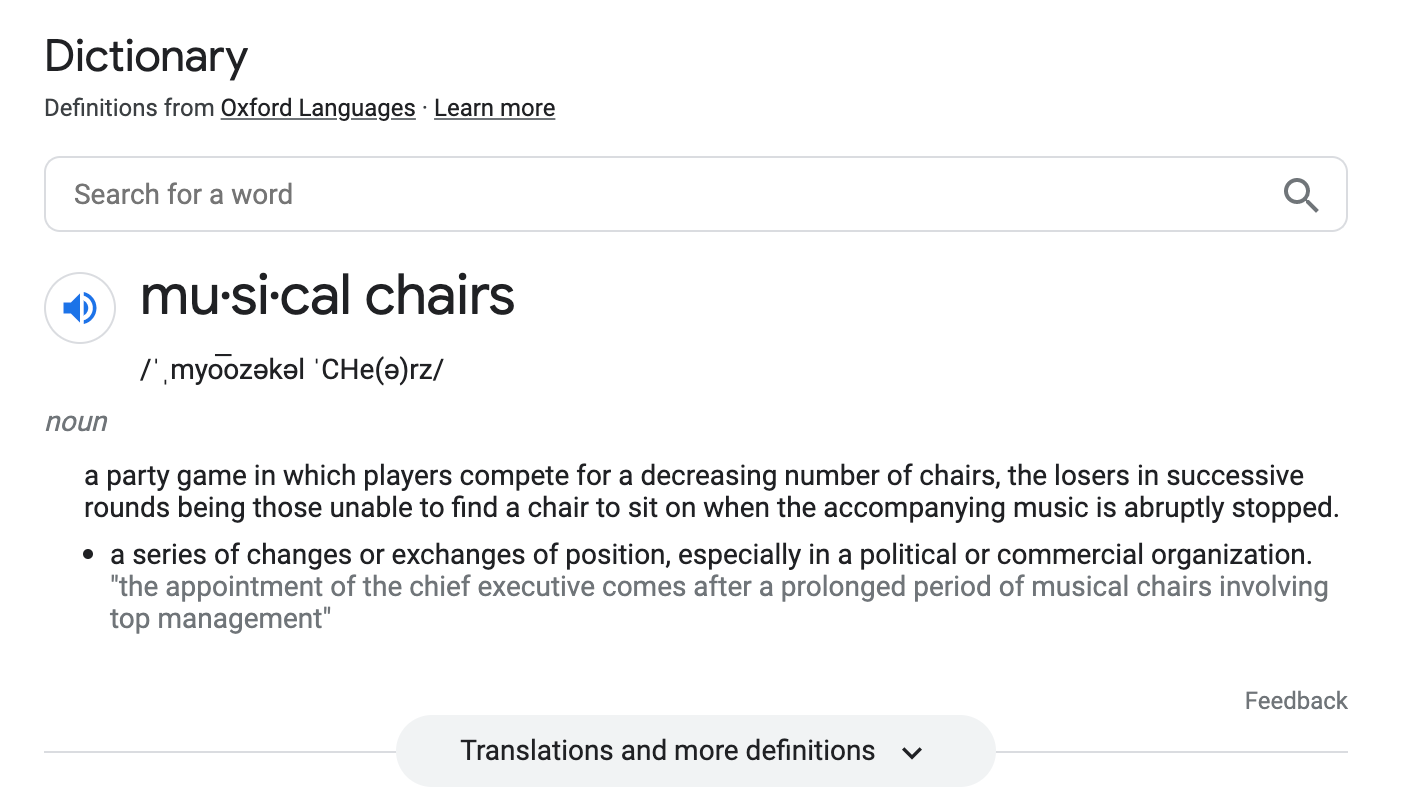Follow the 'Learn more' link

coord(494,108)
